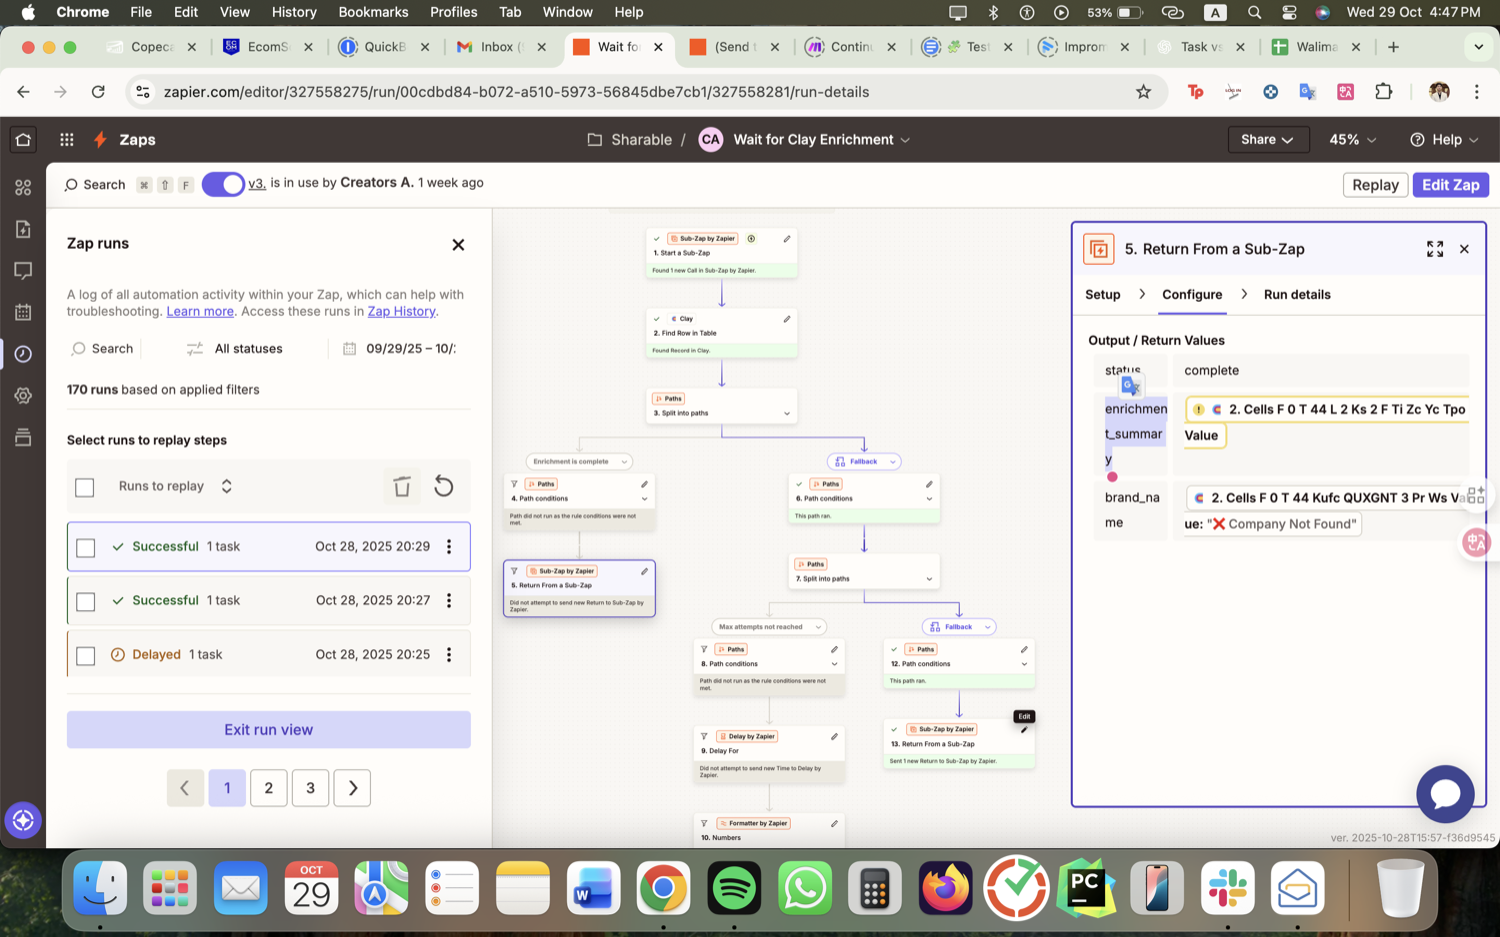Click edit pencil on step 1 Start a Sub-Zap
Viewport: 1500px width, 937px height.
[787, 239]
